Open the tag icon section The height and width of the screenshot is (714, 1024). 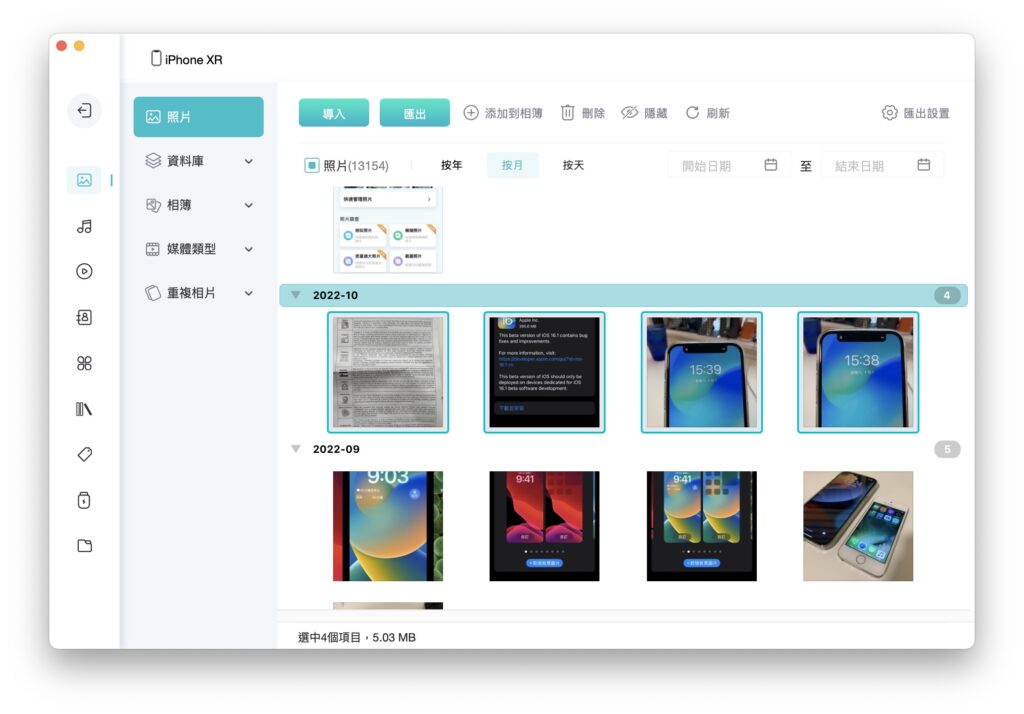[84, 454]
